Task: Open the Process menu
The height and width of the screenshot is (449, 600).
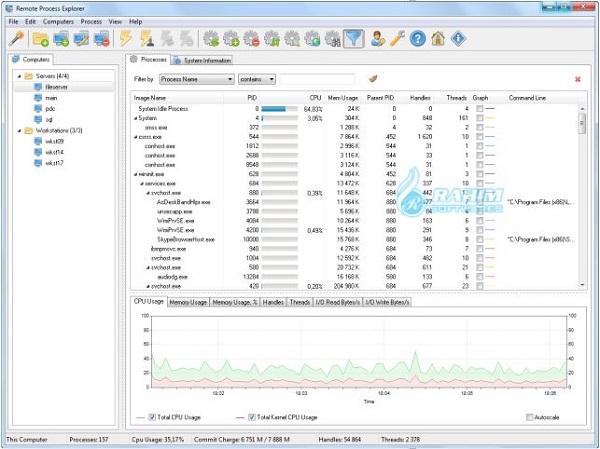Action: pyautogui.click(x=90, y=21)
